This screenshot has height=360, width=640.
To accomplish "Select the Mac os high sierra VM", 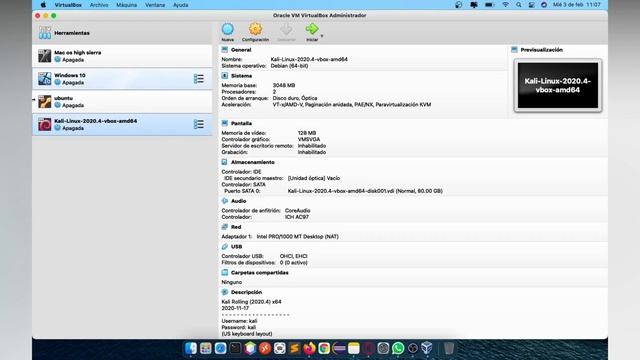I will click(122, 56).
